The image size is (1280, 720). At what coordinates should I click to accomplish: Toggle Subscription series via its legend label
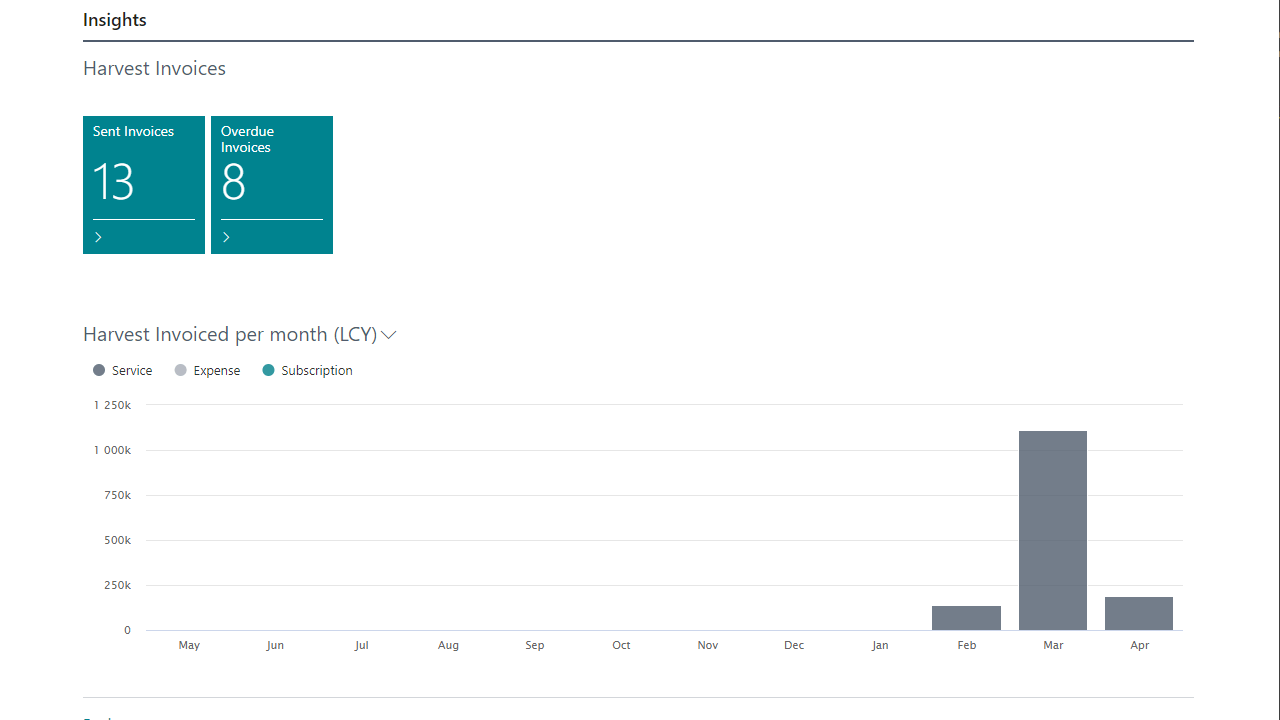tap(317, 371)
